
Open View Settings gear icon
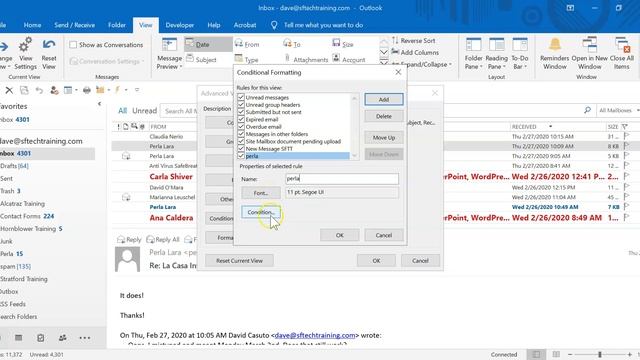pos(25,53)
